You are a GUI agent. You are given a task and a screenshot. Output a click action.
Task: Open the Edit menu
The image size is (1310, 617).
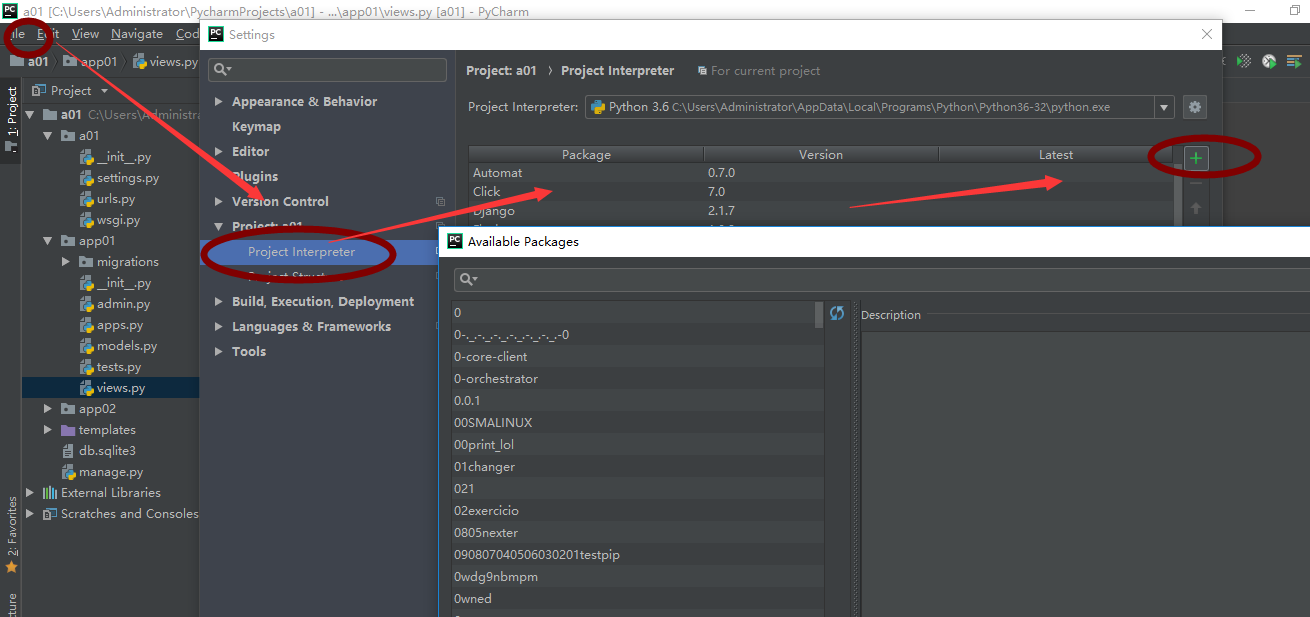point(48,34)
